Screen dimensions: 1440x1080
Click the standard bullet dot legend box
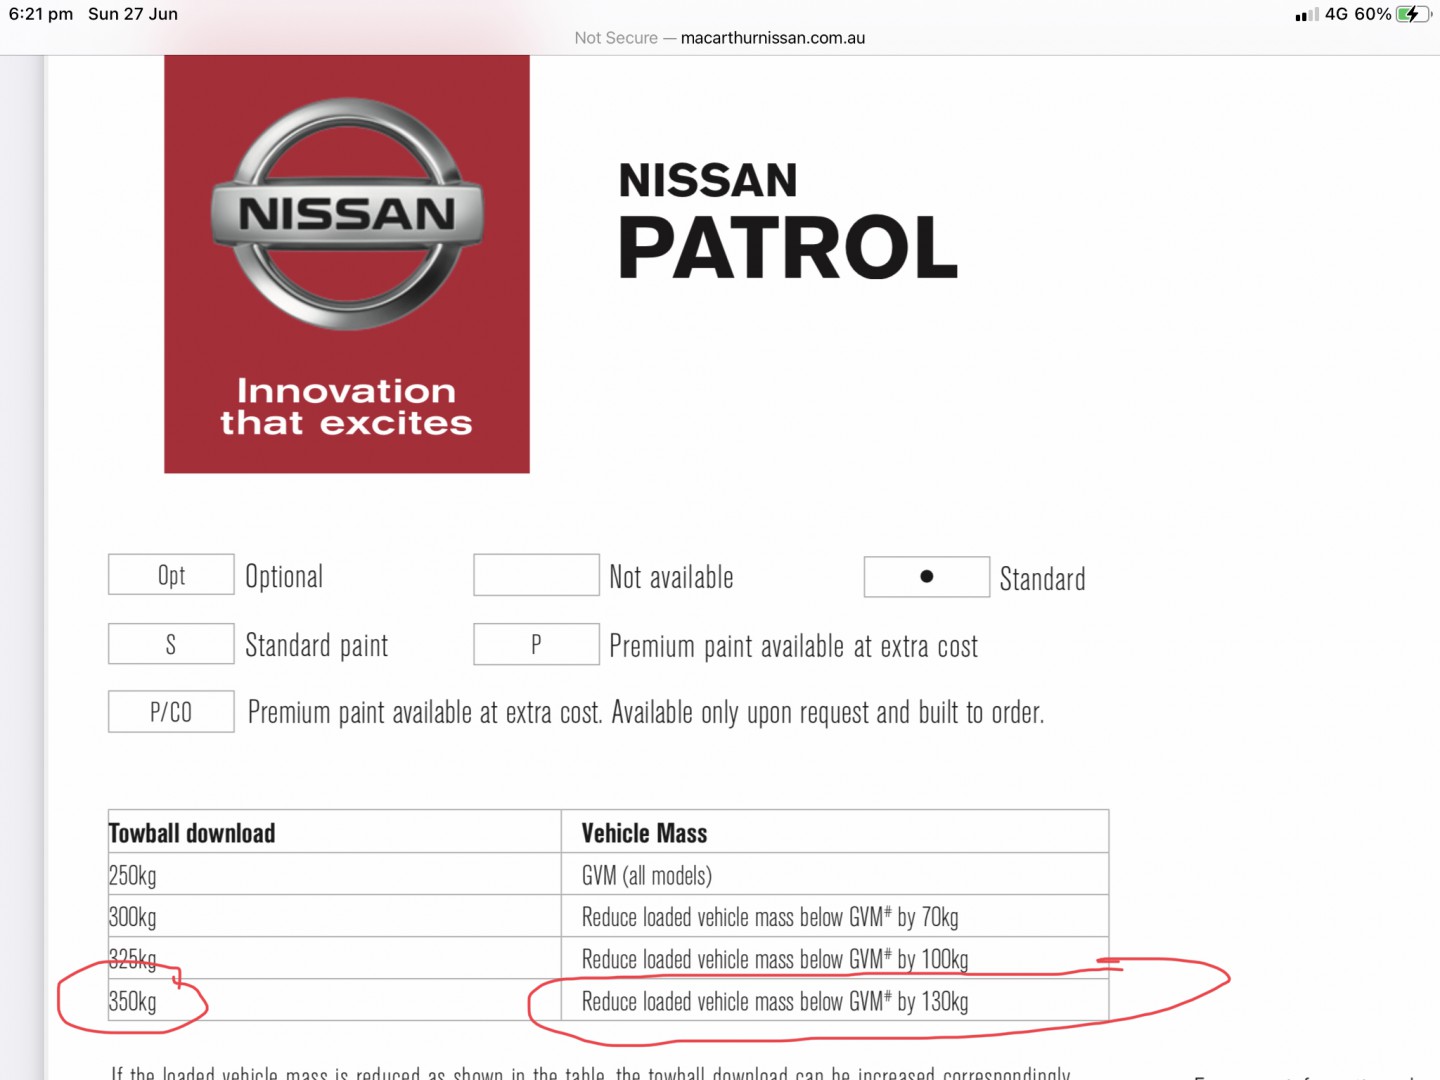926,577
